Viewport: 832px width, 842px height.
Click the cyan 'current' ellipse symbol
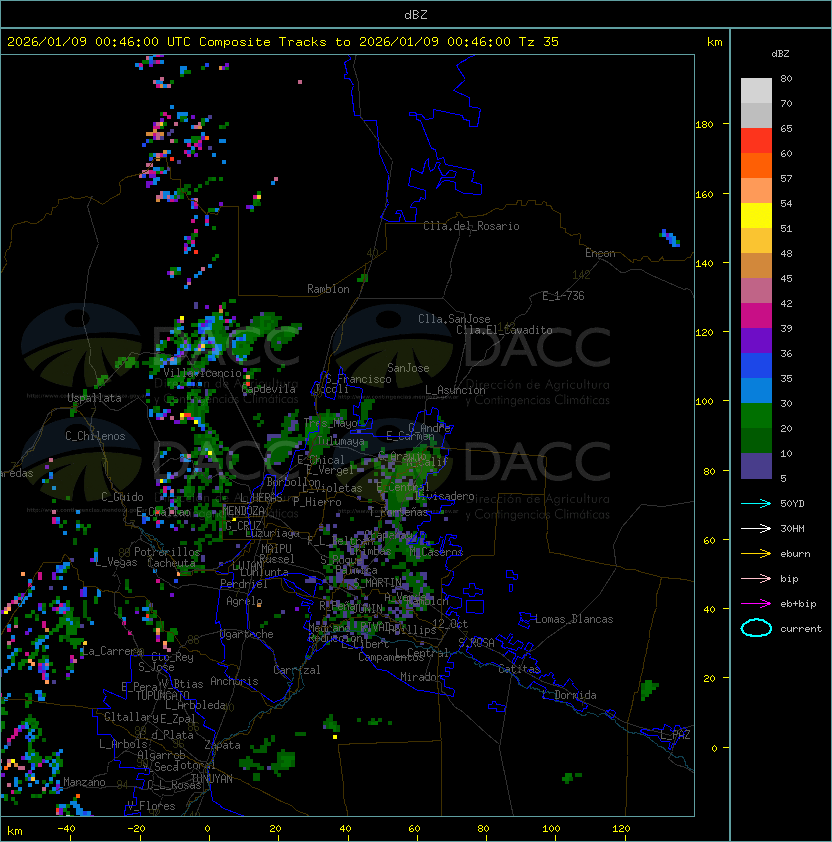(x=756, y=628)
